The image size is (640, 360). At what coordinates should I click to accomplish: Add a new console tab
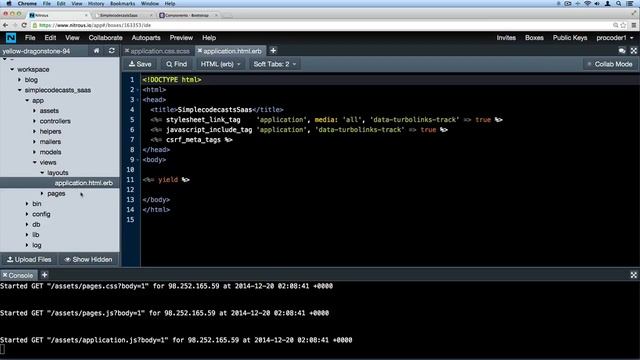point(44,275)
